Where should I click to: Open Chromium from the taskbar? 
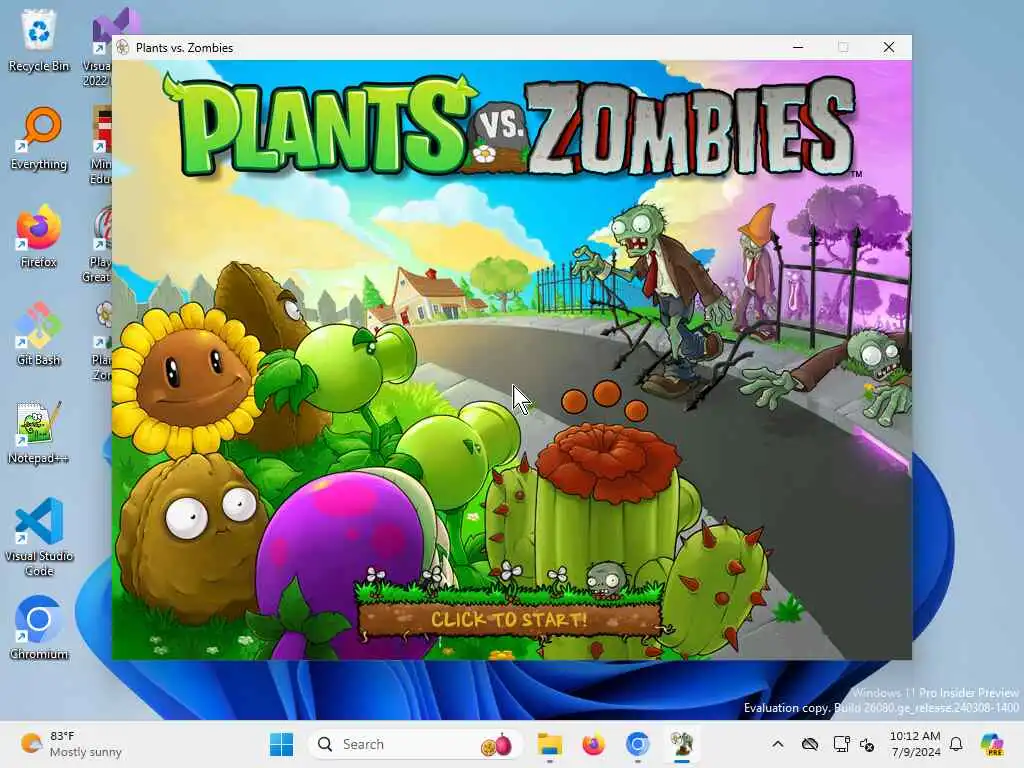pyautogui.click(x=637, y=744)
